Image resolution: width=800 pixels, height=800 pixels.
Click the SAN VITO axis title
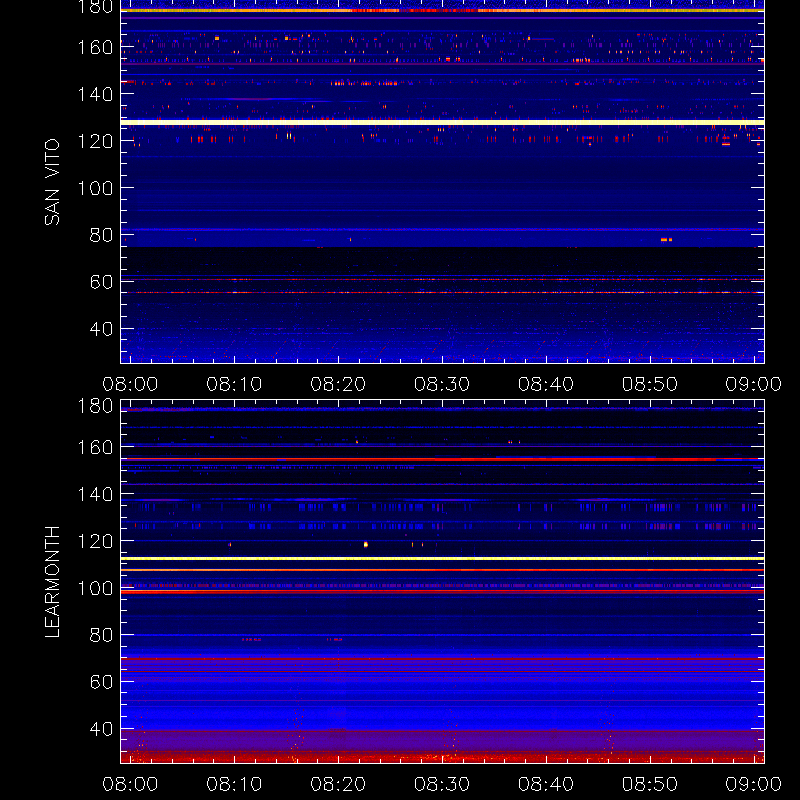(52, 182)
